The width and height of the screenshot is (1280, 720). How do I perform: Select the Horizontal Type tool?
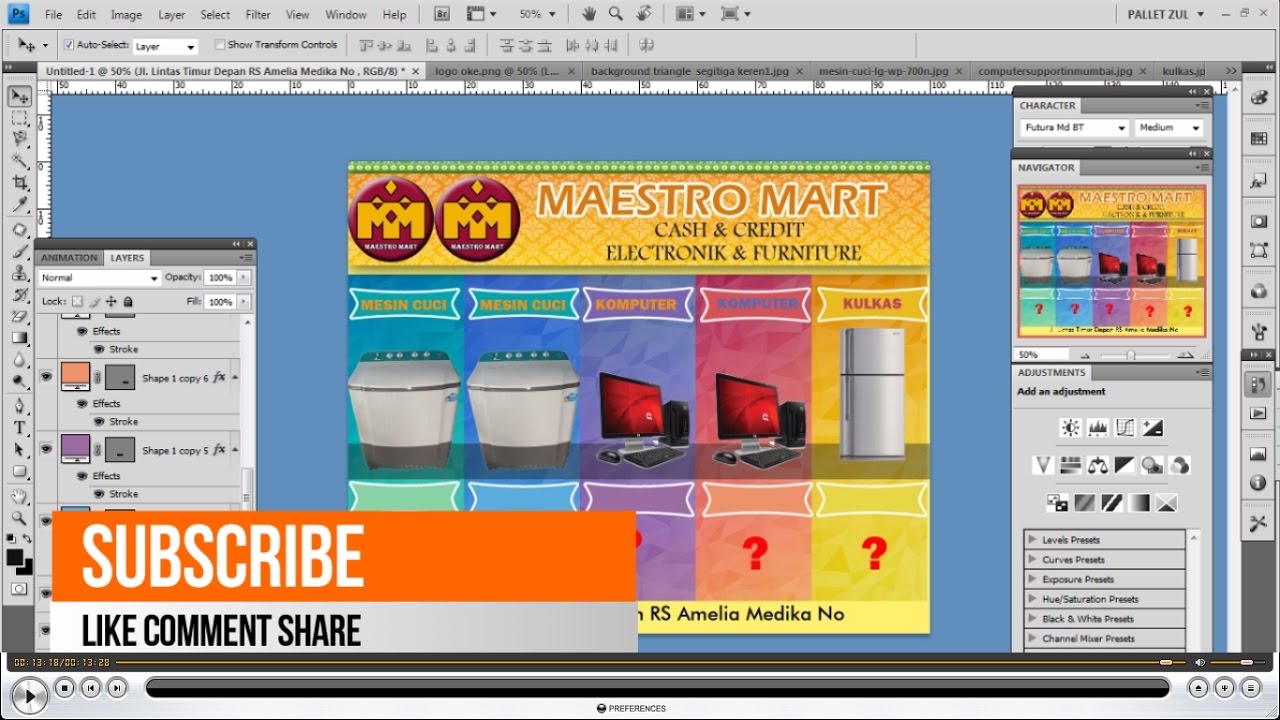(19, 428)
